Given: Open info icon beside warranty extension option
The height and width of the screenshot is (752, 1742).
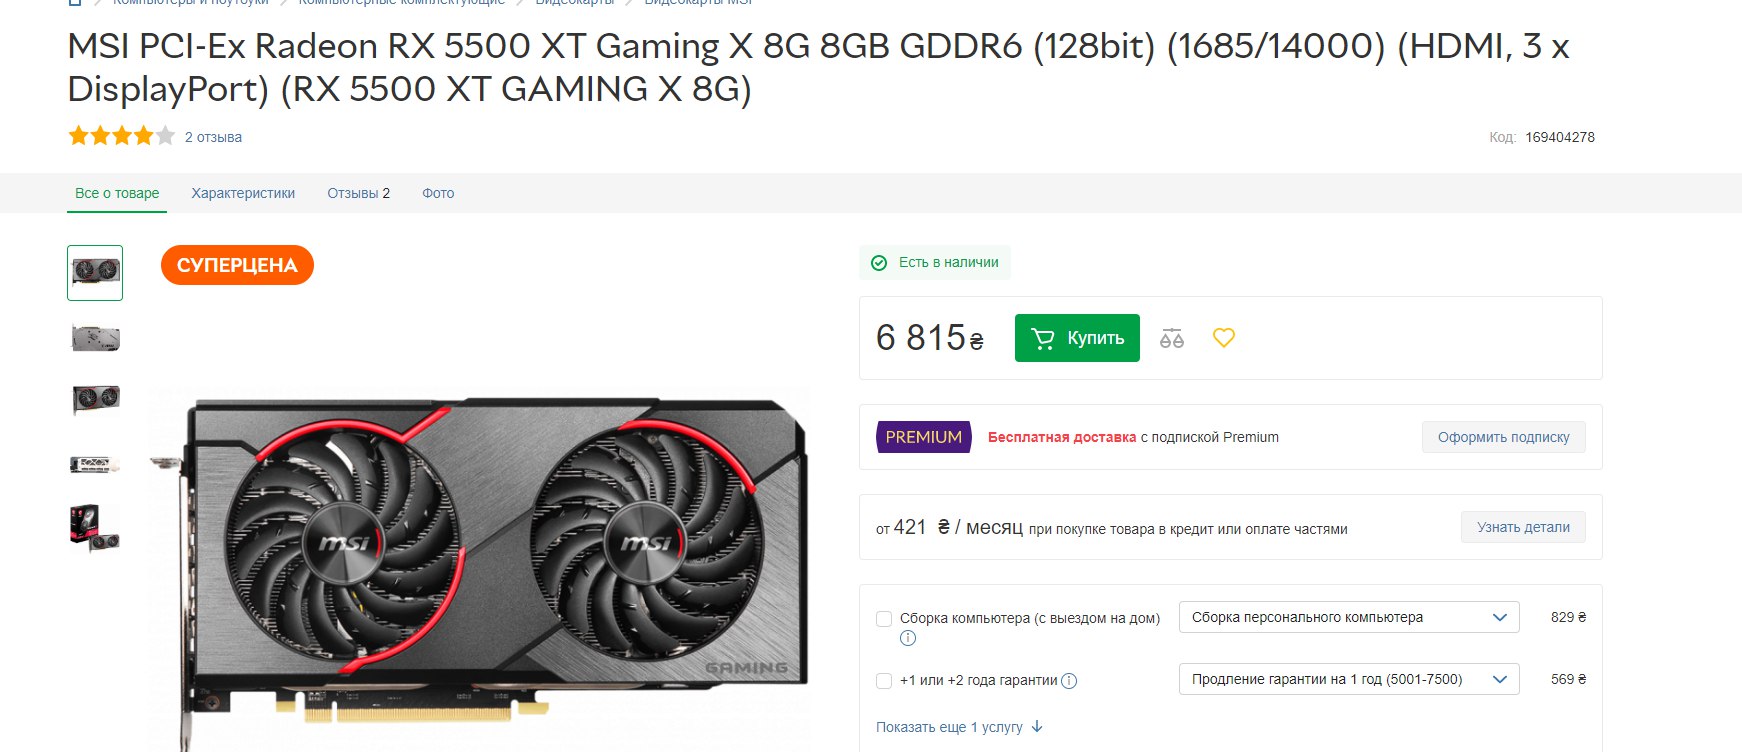Looking at the screenshot, I should (x=1069, y=681).
